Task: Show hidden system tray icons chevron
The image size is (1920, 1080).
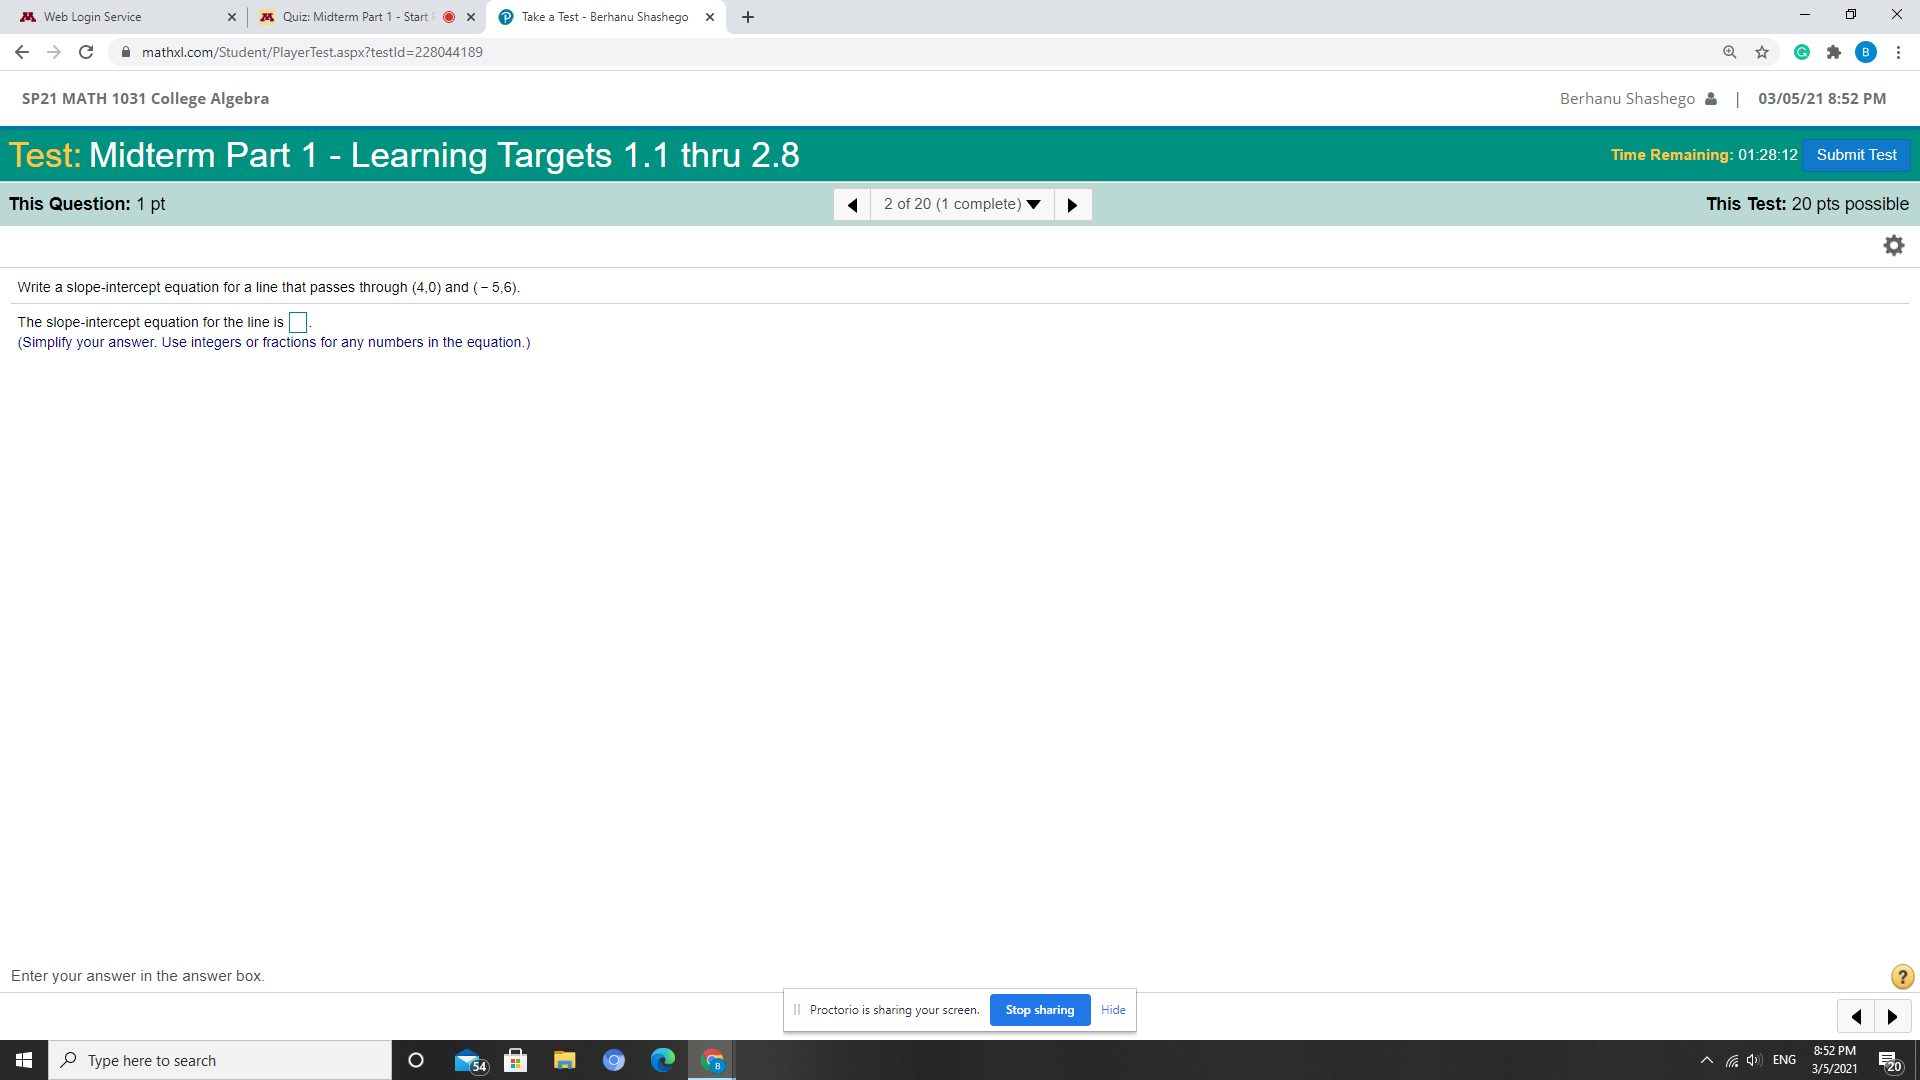Action: 1706,1060
